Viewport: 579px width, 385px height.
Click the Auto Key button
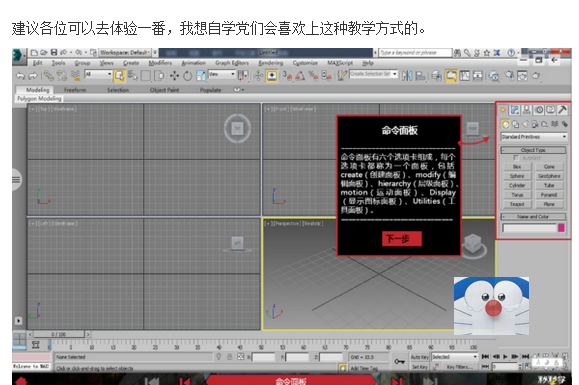pyautogui.click(x=420, y=357)
